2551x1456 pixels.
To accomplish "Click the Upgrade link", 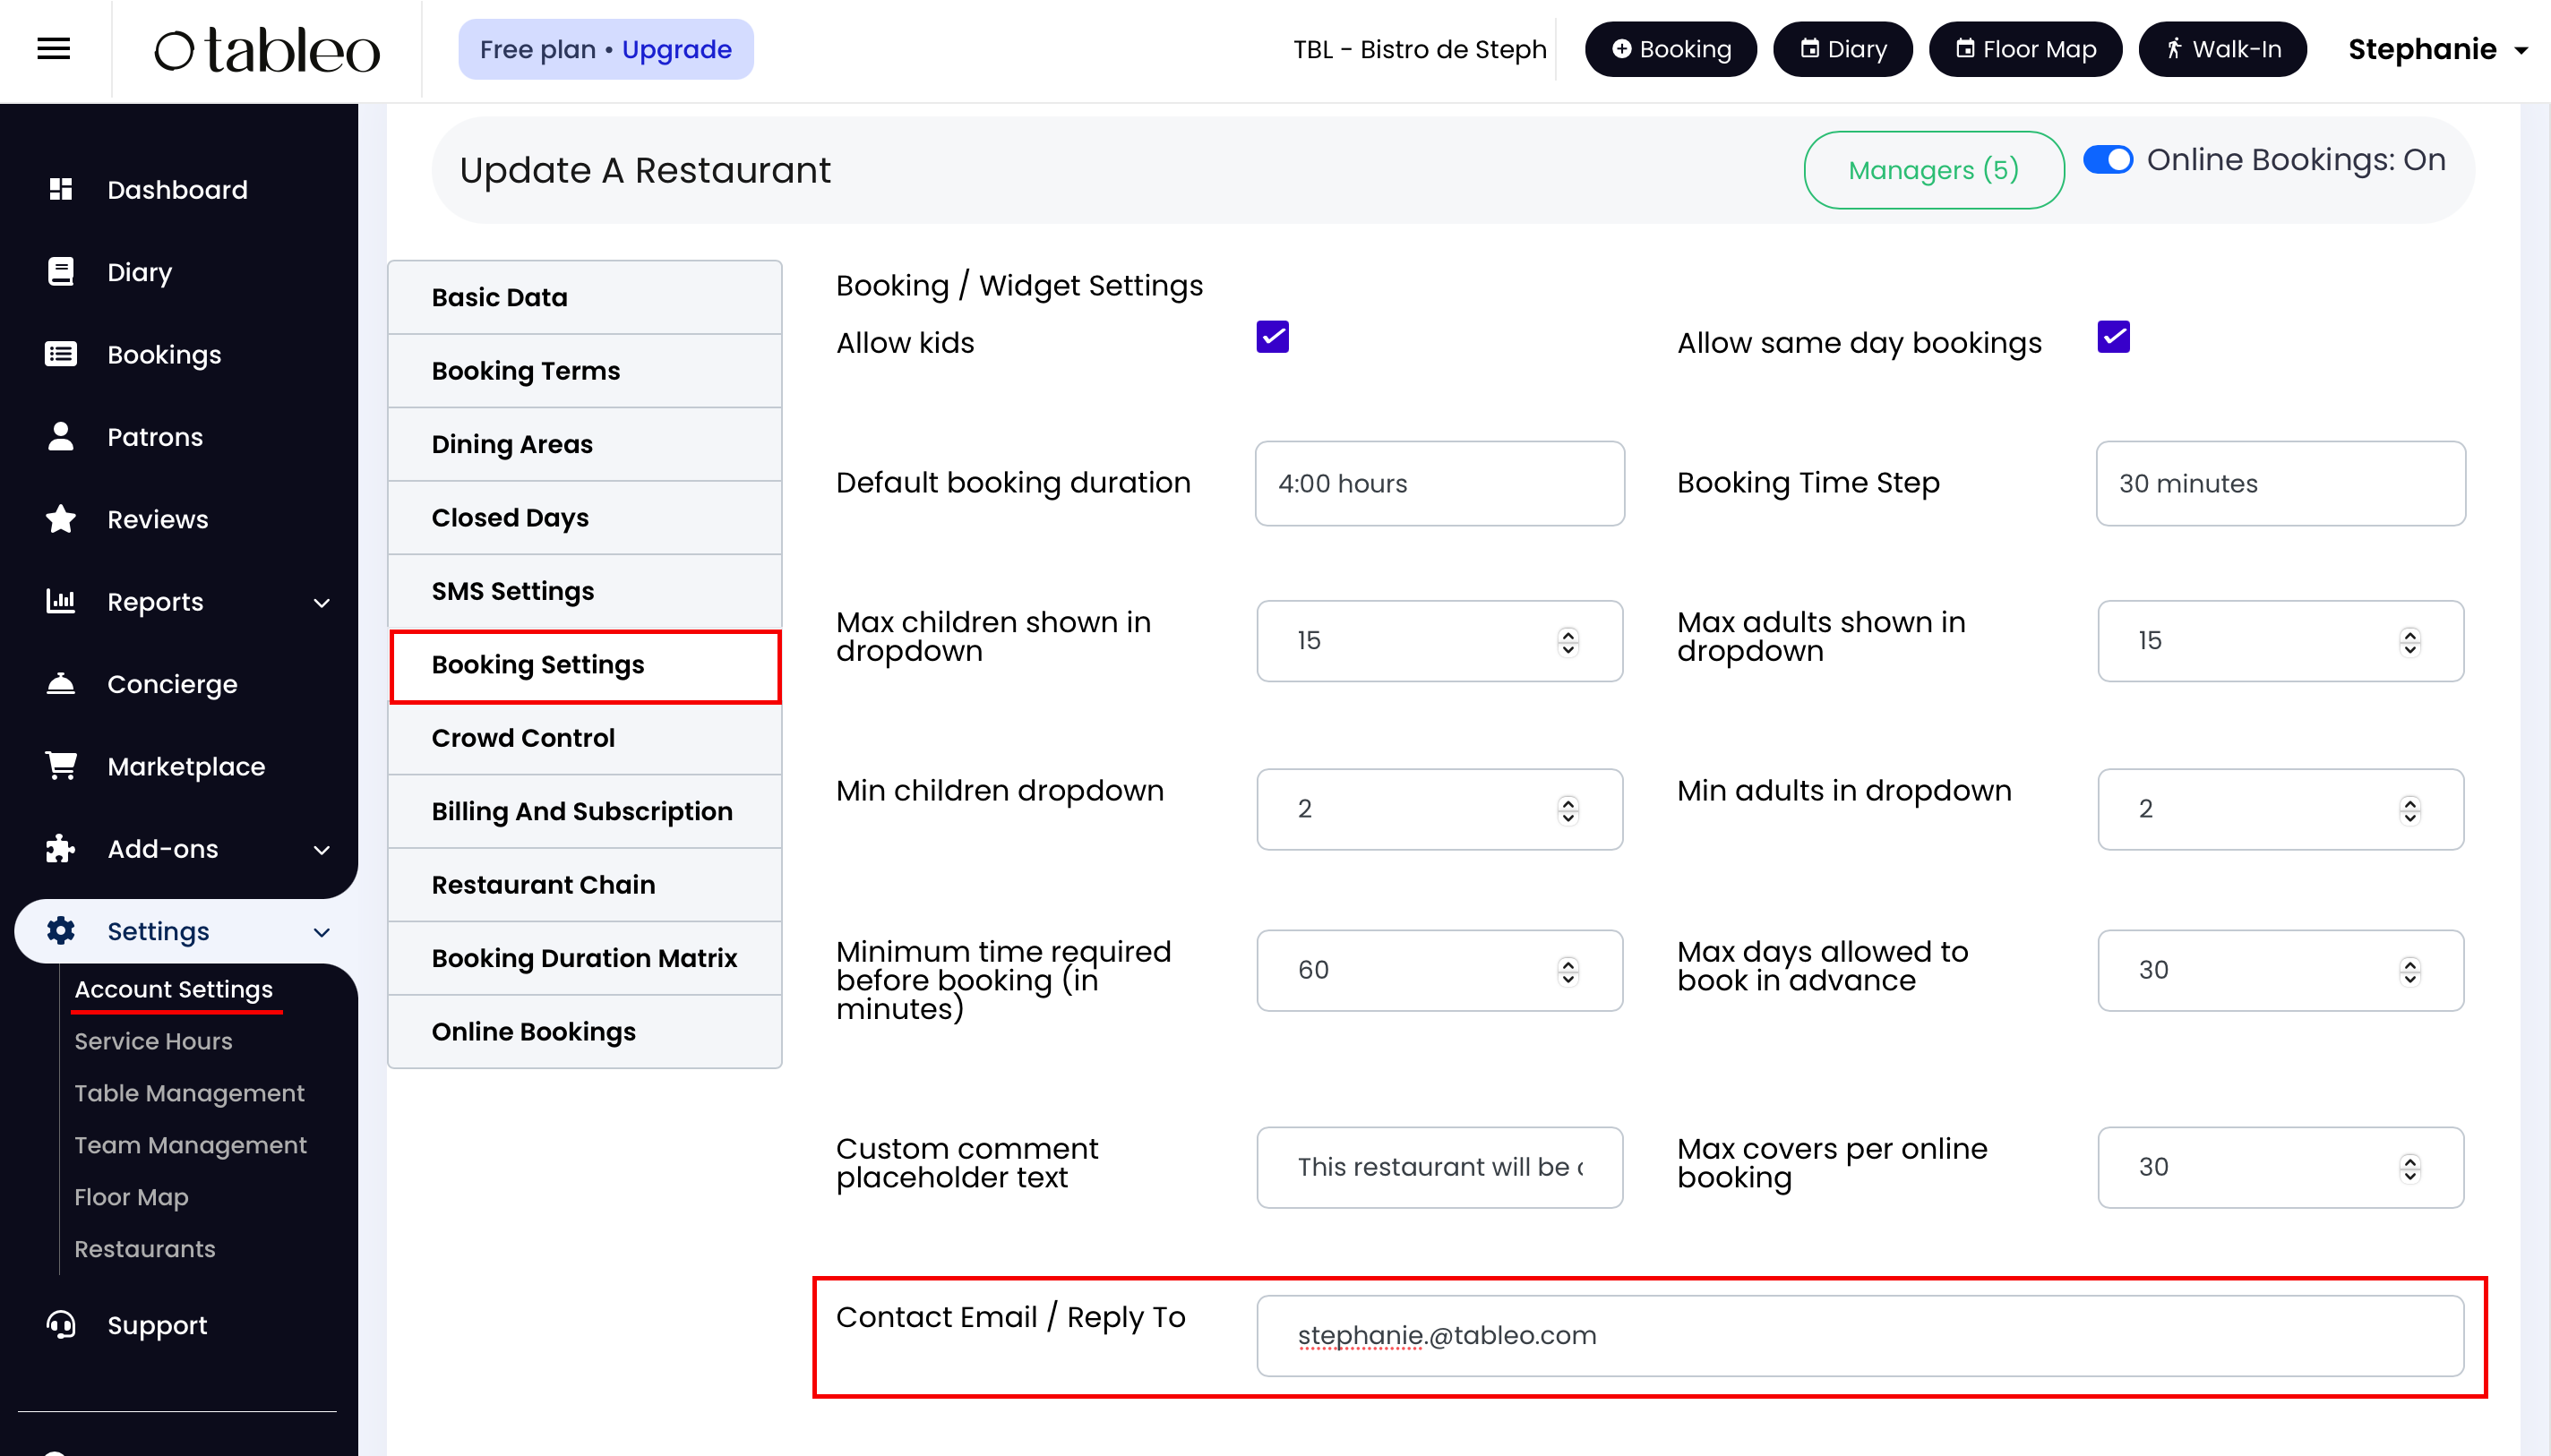I will coord(677,49).
